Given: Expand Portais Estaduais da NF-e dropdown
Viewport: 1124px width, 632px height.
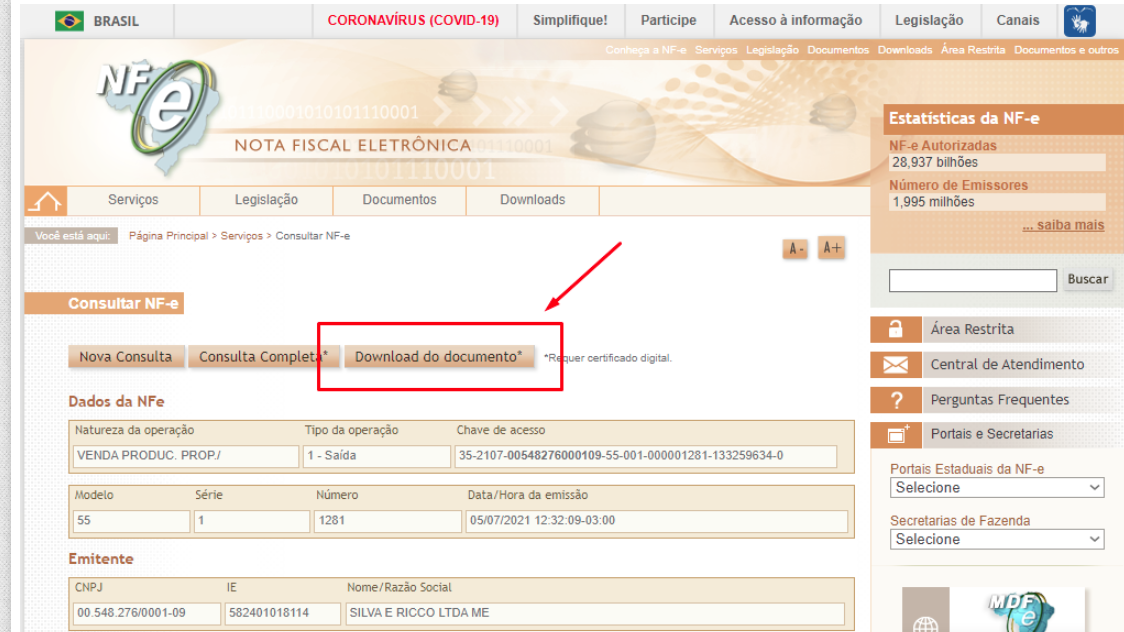Looking at the screenshot, I should click(996, 488).
